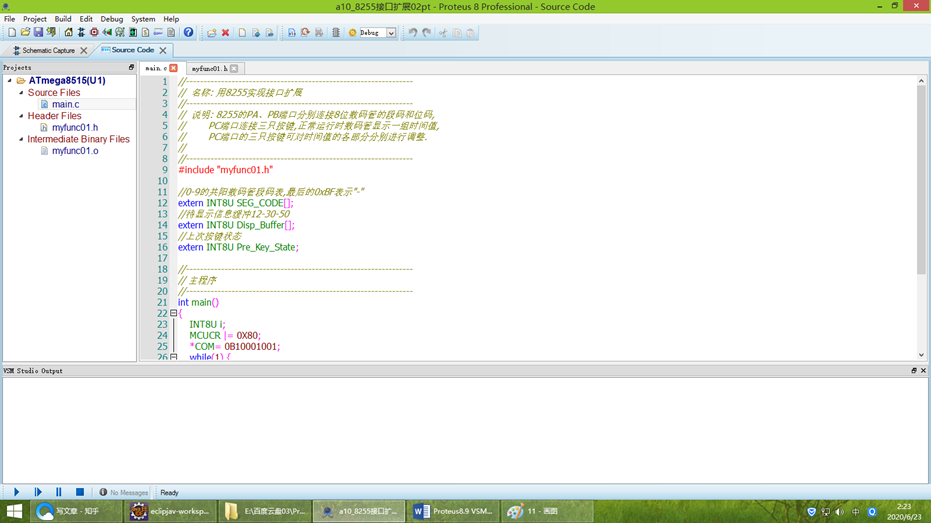The width and height of the screenshot is (931, 524).
Task: Select myfunc01.h in the project tree
Action: [74, 127]
